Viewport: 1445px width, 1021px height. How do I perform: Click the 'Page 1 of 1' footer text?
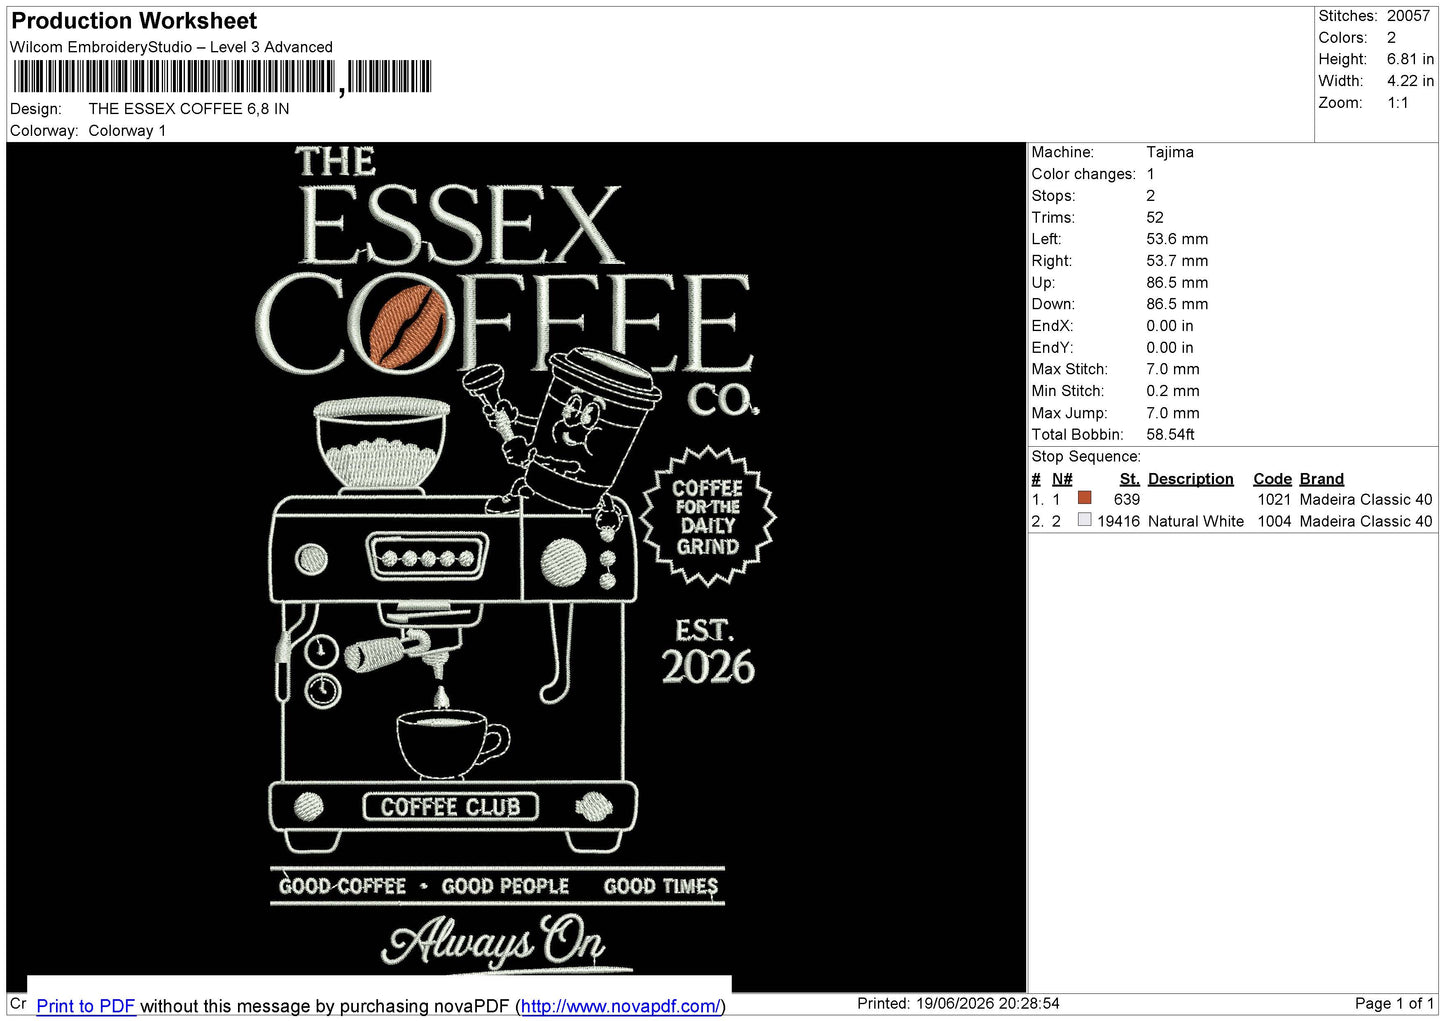[1395, 1003]
